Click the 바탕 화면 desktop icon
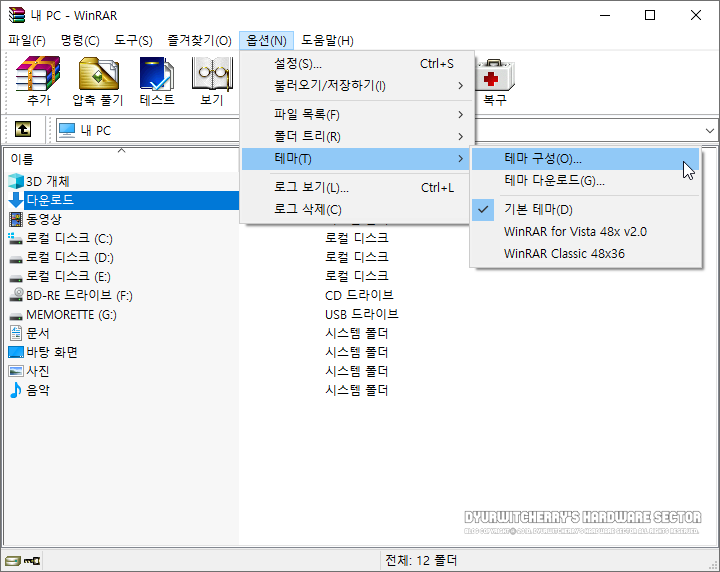Screen dimensions: 720x572 pyautogui.click(x=16, y=352)
